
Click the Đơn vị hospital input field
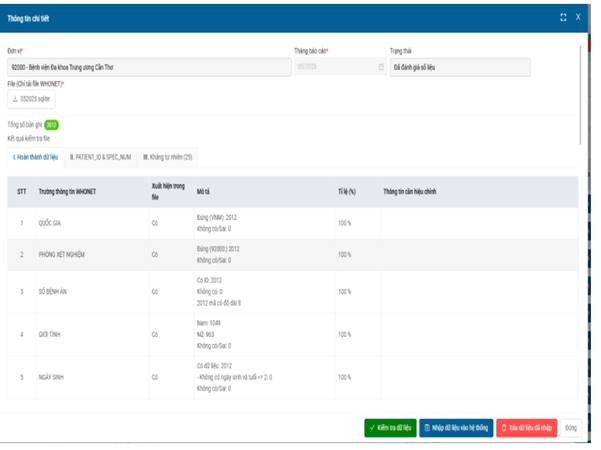pos(143,68)
